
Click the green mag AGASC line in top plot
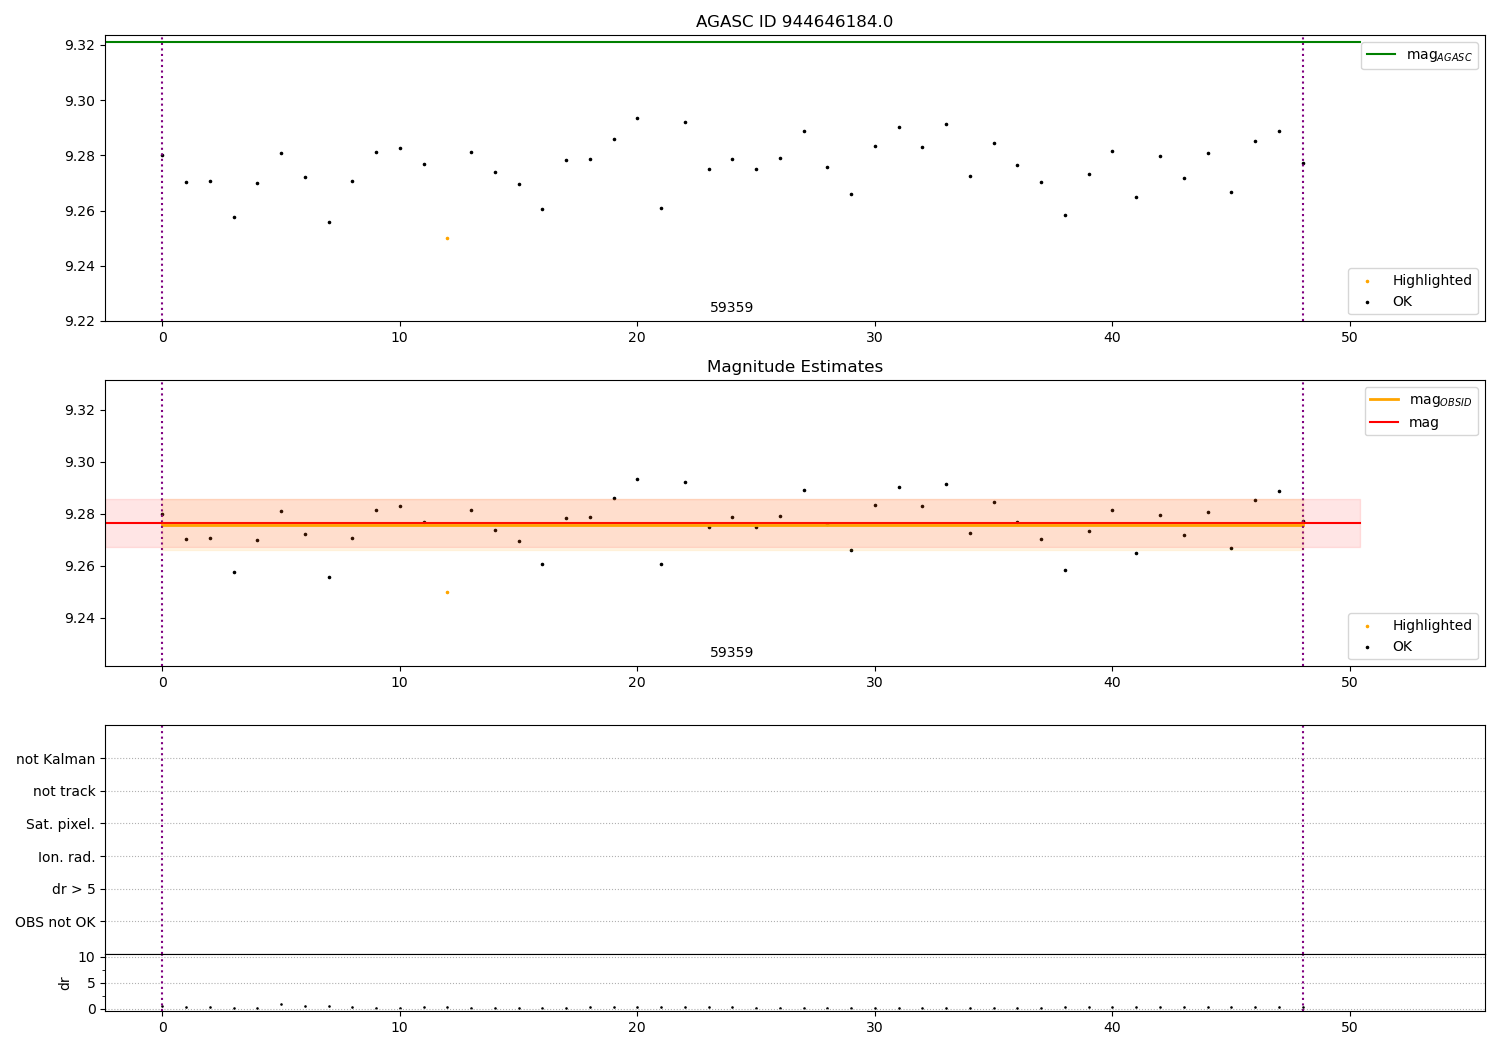733,42
